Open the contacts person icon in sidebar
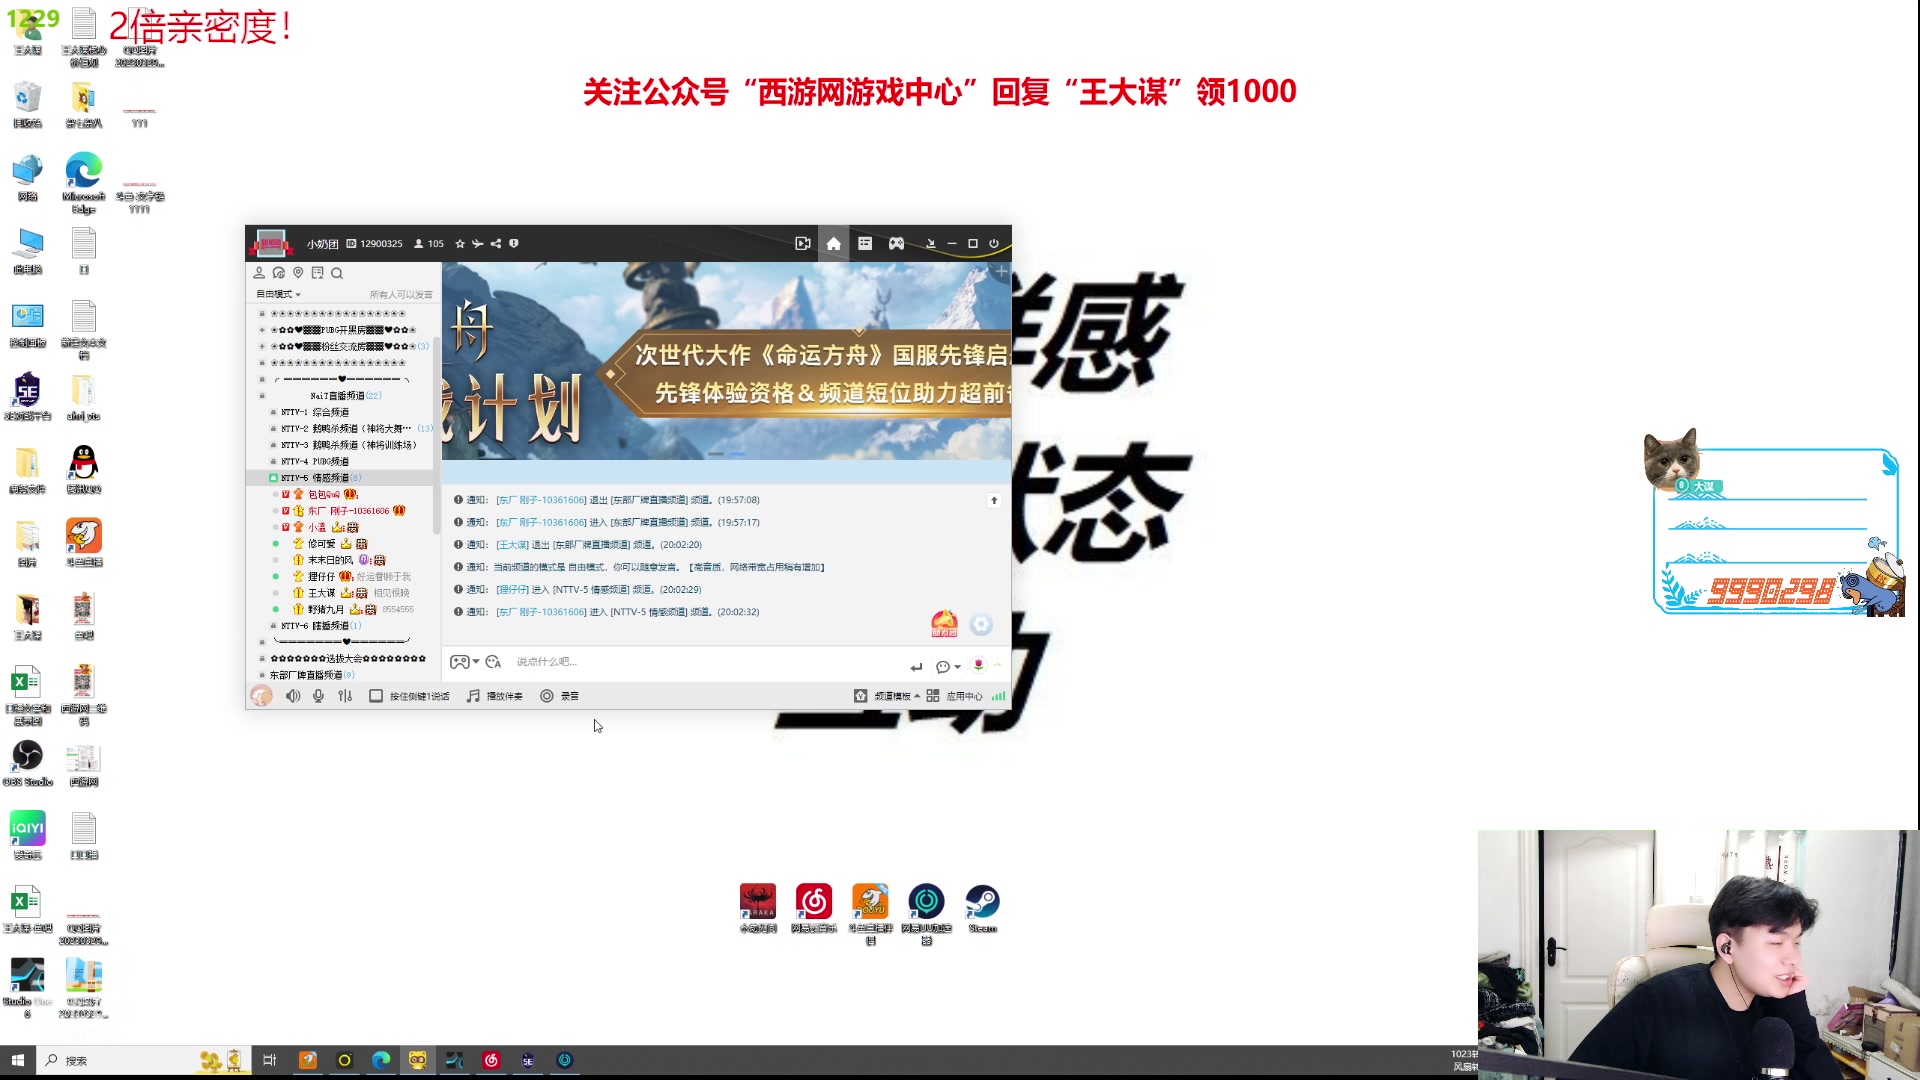The height and width of the screenshot is (1080, 1920). (x=259, y=273)
